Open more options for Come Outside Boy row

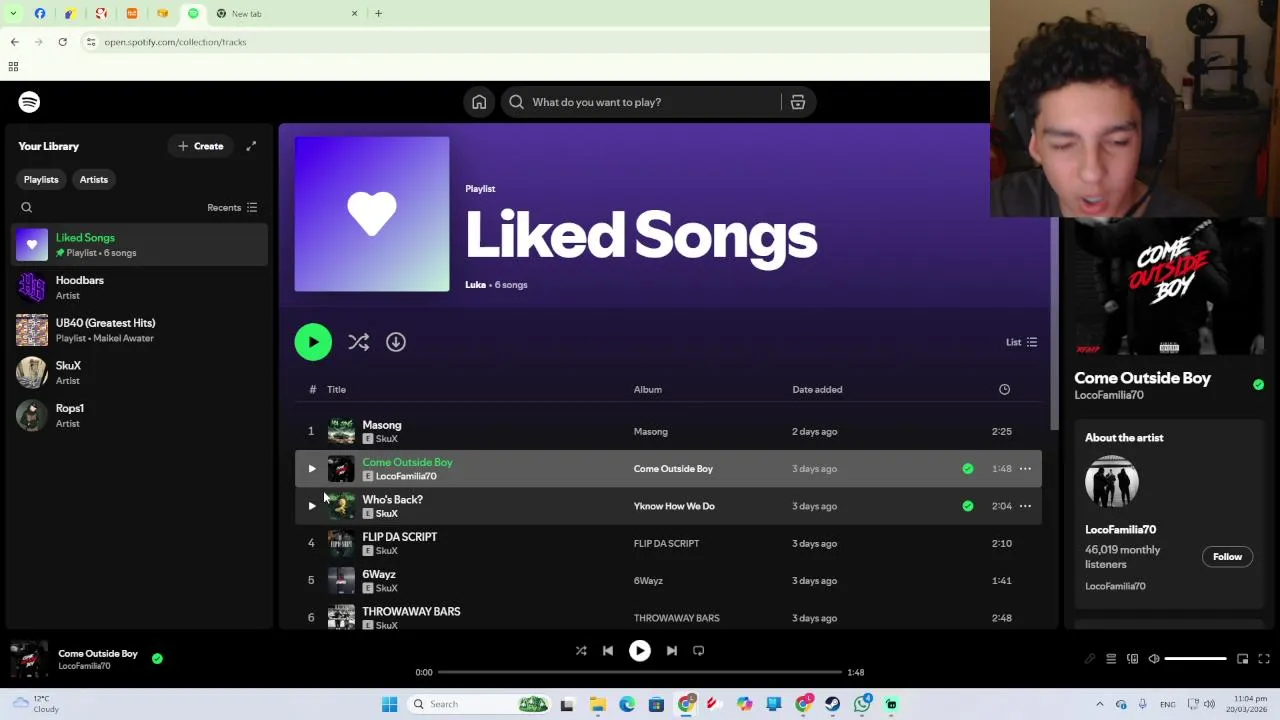point(1025,469)
